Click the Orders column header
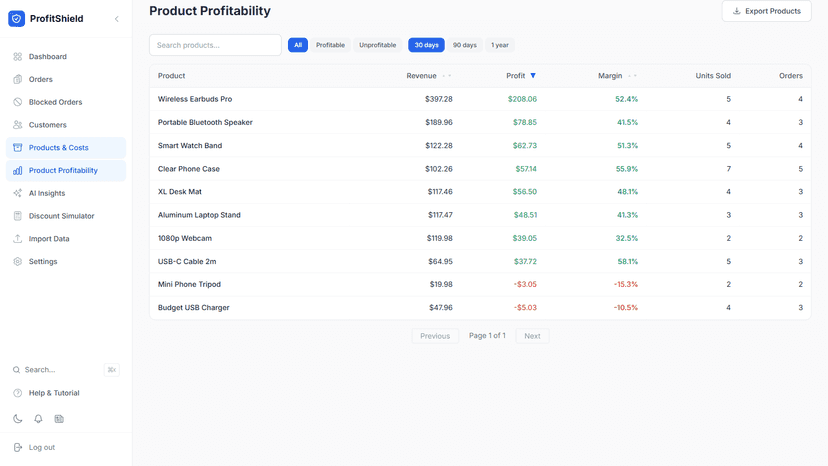This screenshot has height=466, width=828. point(791,76)
